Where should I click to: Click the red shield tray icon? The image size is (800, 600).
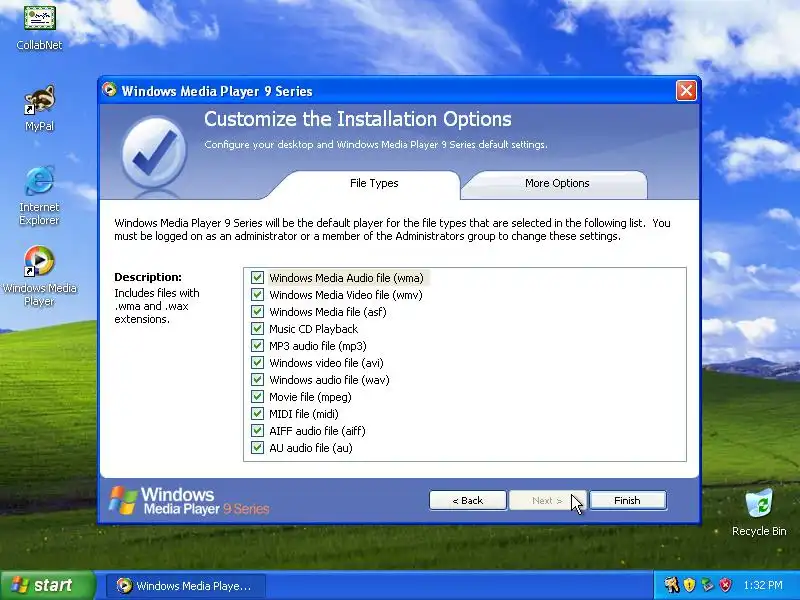click(x=725, y=585)
